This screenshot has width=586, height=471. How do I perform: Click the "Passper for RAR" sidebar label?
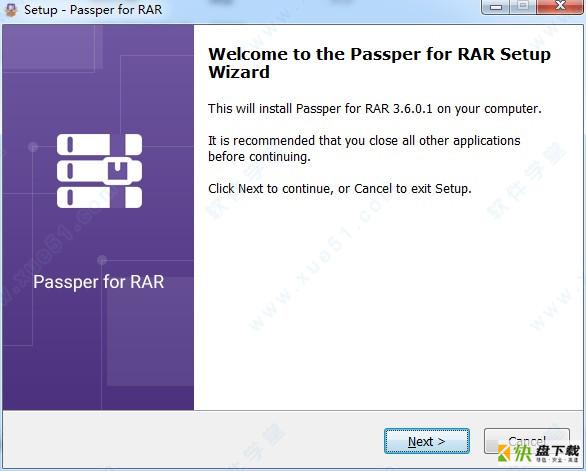point(99,282)
